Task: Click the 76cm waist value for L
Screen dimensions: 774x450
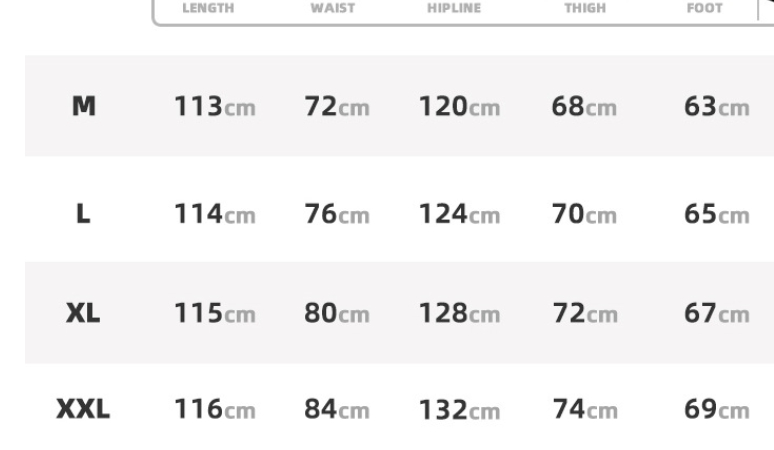Action: tap(337, 214)
